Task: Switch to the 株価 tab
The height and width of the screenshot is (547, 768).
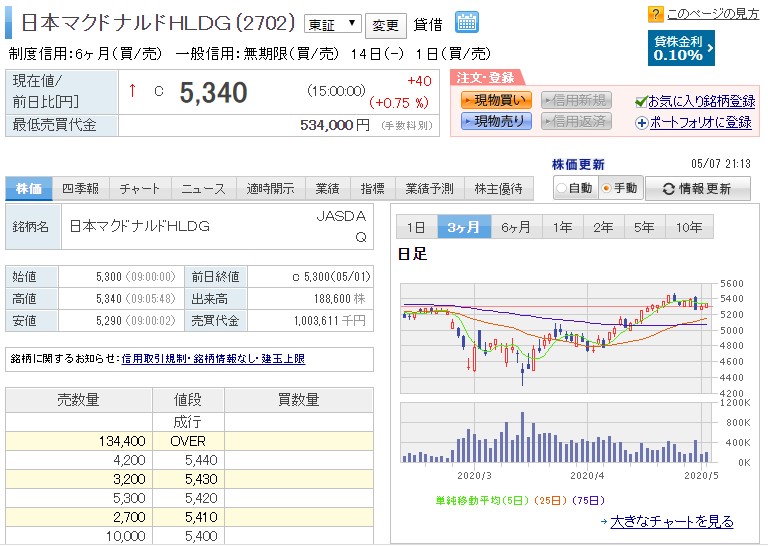Action: [29, 189]
